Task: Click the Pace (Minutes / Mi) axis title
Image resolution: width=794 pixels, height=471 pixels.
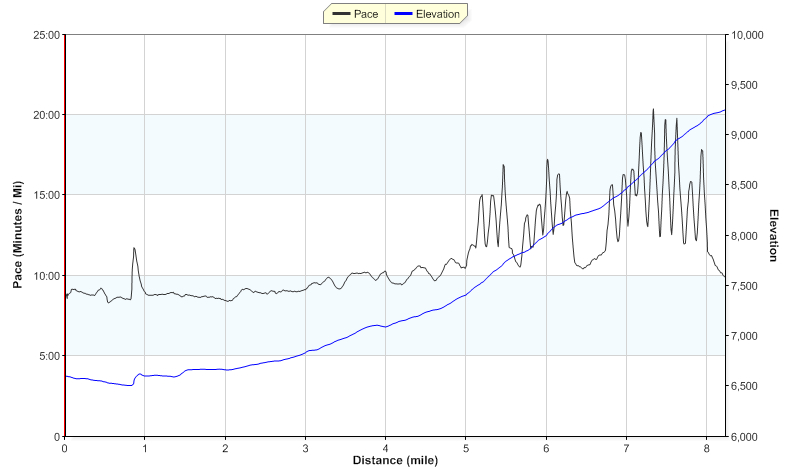Action: (18, 234)
